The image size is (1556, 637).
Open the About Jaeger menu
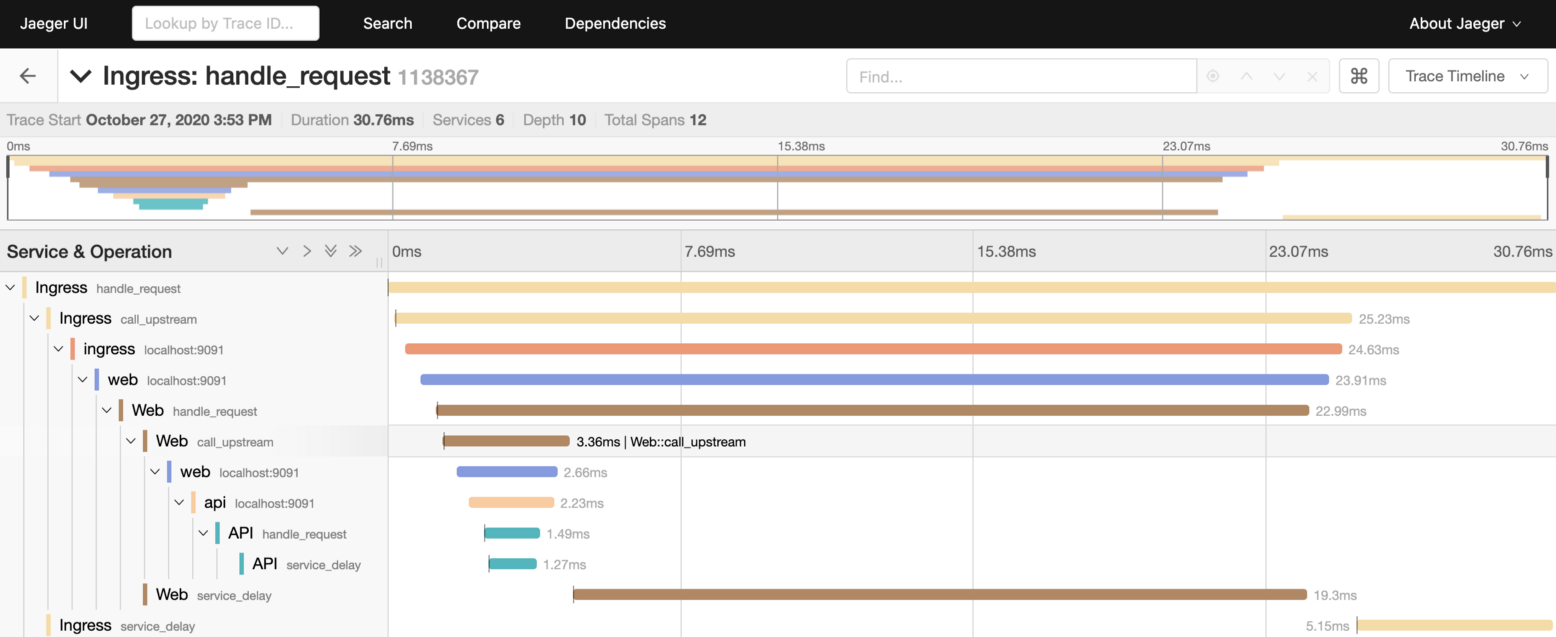[1464, 23]
